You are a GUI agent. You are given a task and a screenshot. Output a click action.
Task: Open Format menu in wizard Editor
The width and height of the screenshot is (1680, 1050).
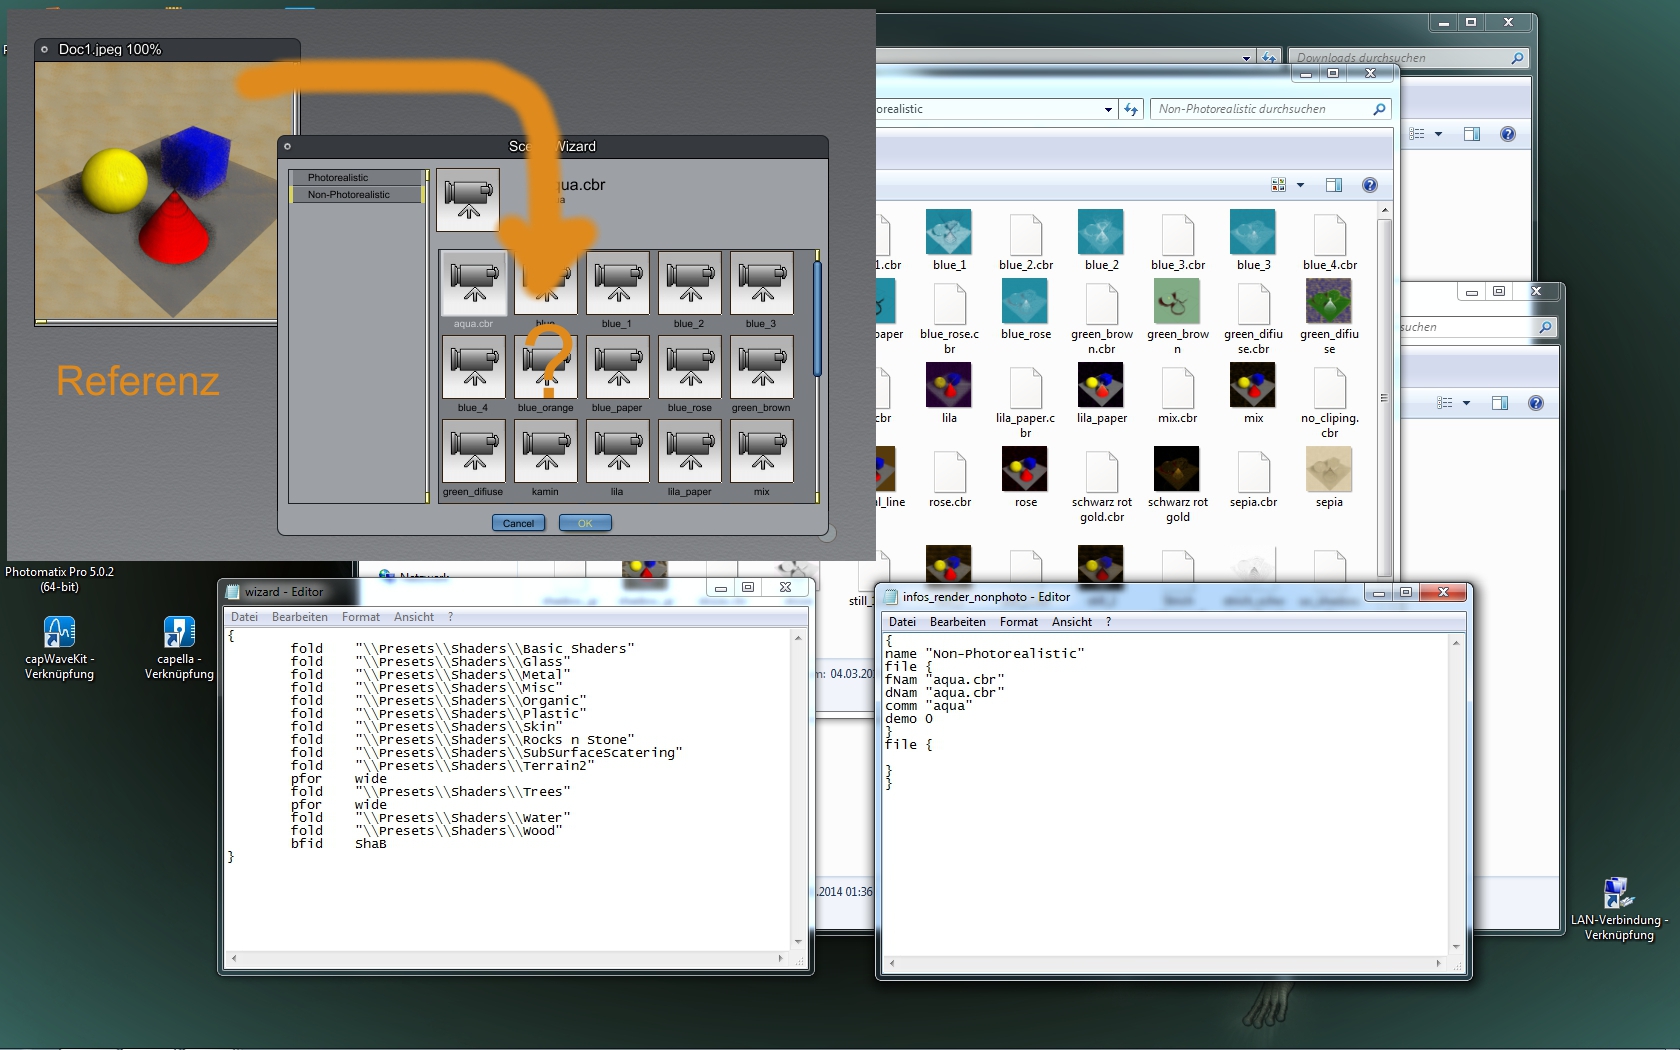[361, 617]
